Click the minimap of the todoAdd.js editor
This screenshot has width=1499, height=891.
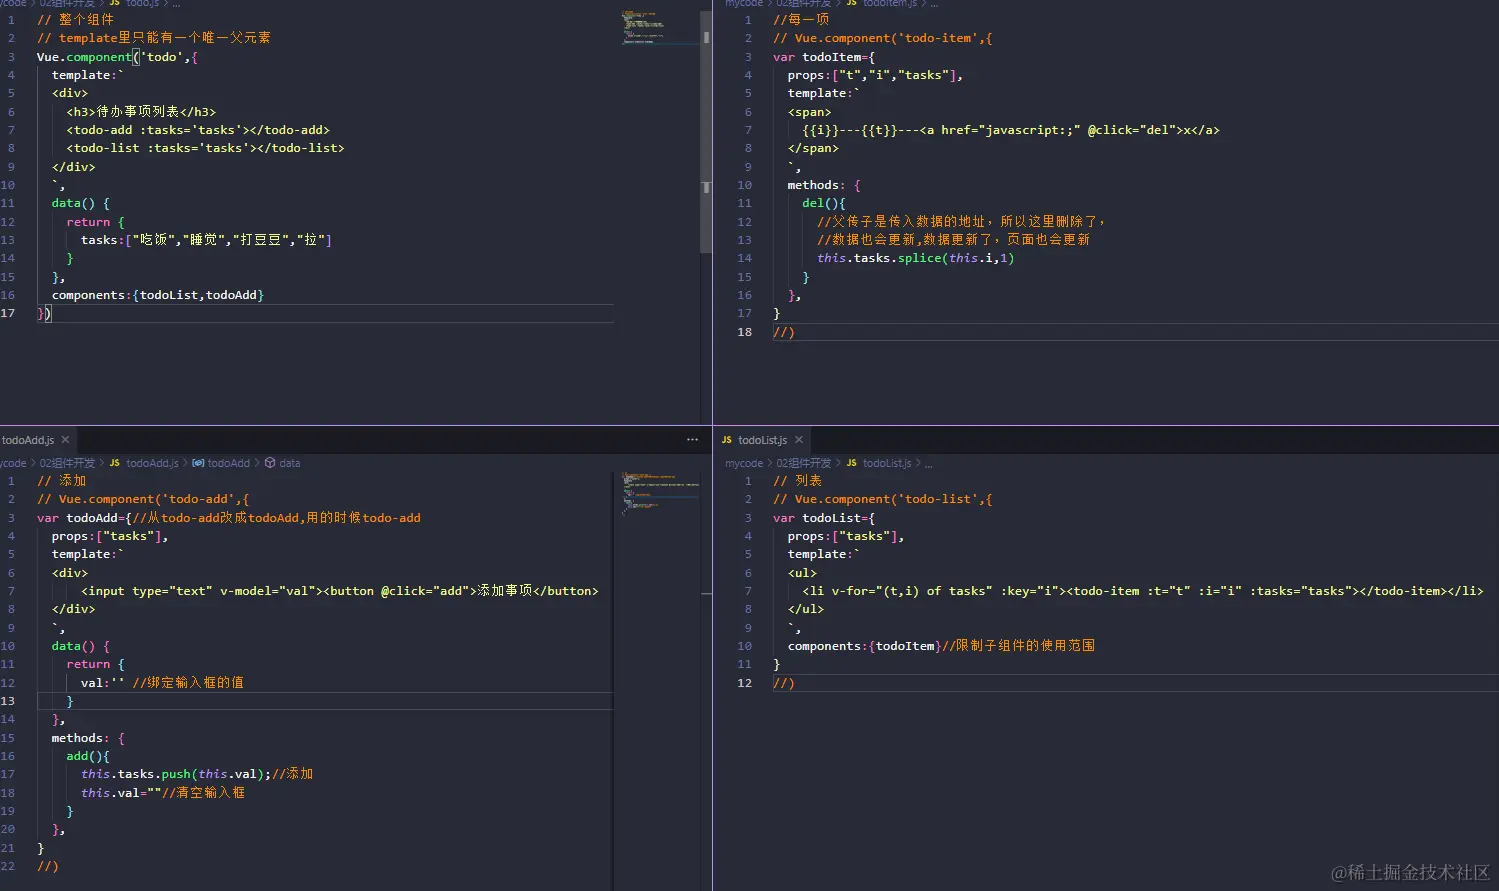(x=658, y=492)
